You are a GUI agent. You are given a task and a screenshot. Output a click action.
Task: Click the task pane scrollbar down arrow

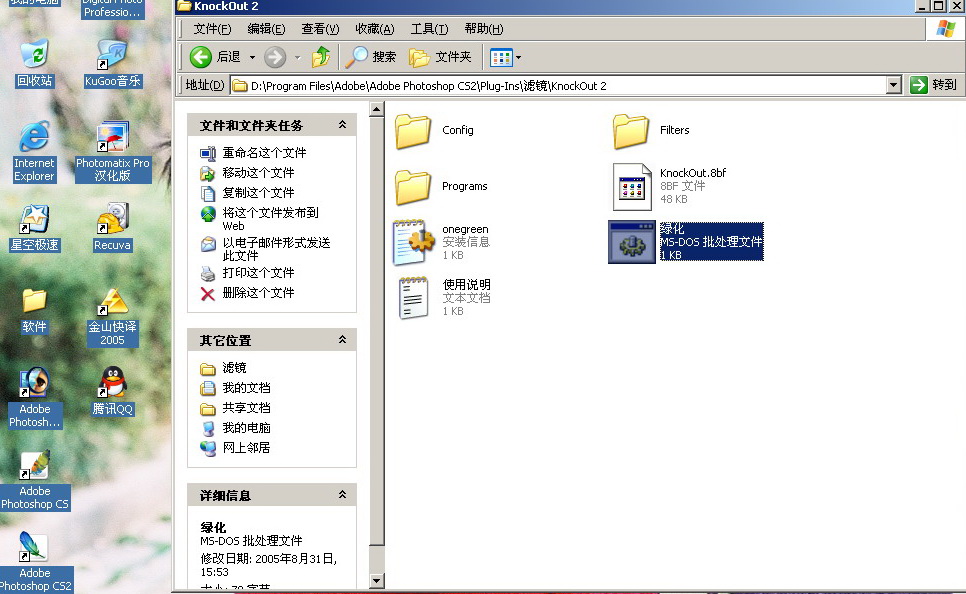(377, 580)
